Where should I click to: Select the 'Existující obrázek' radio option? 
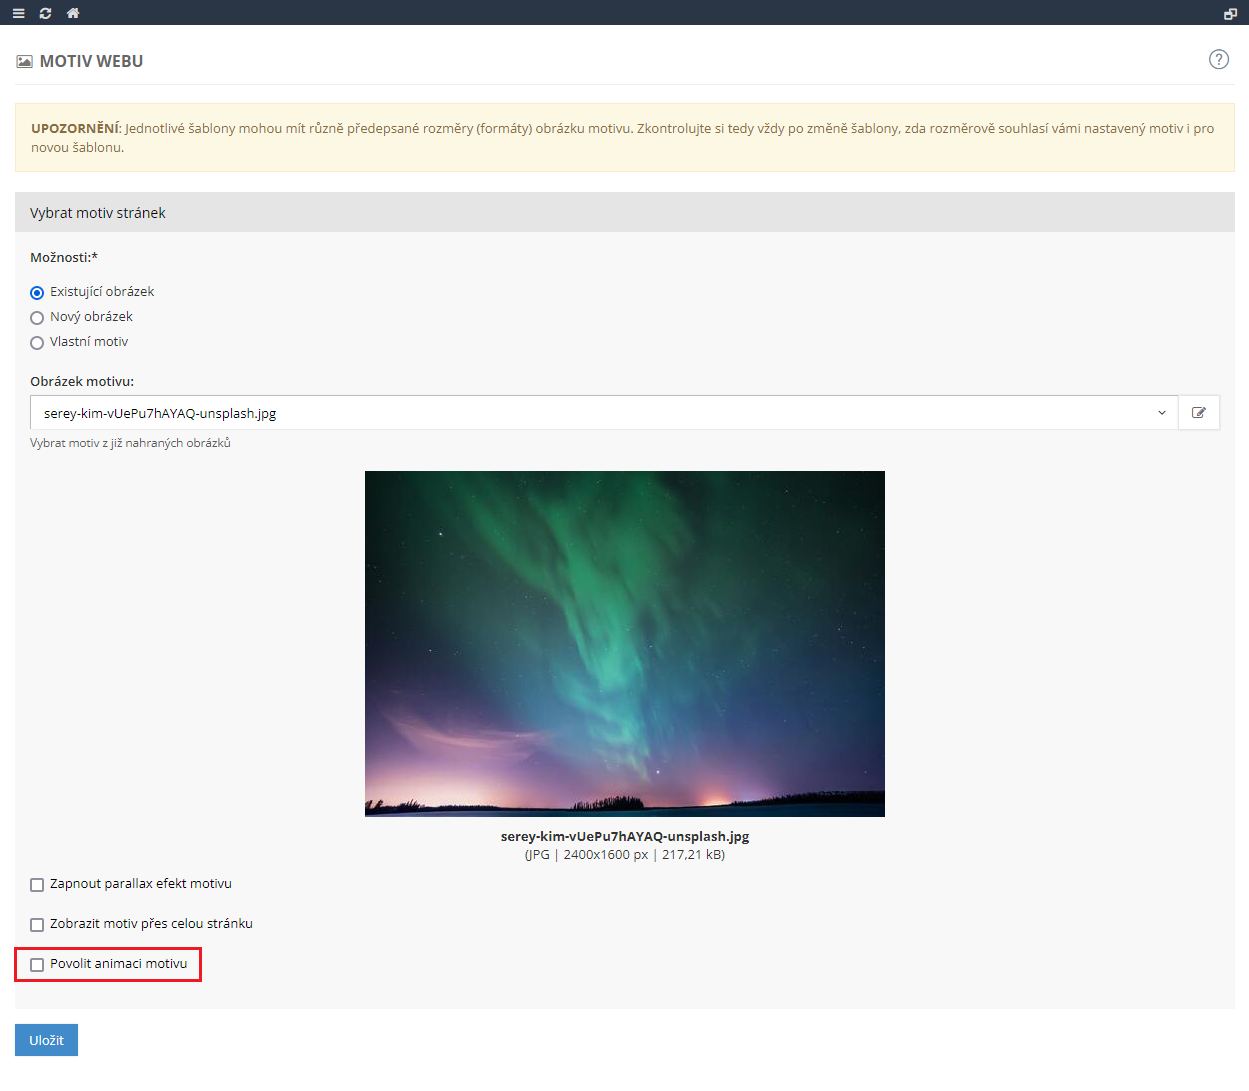tap(37, 293)
